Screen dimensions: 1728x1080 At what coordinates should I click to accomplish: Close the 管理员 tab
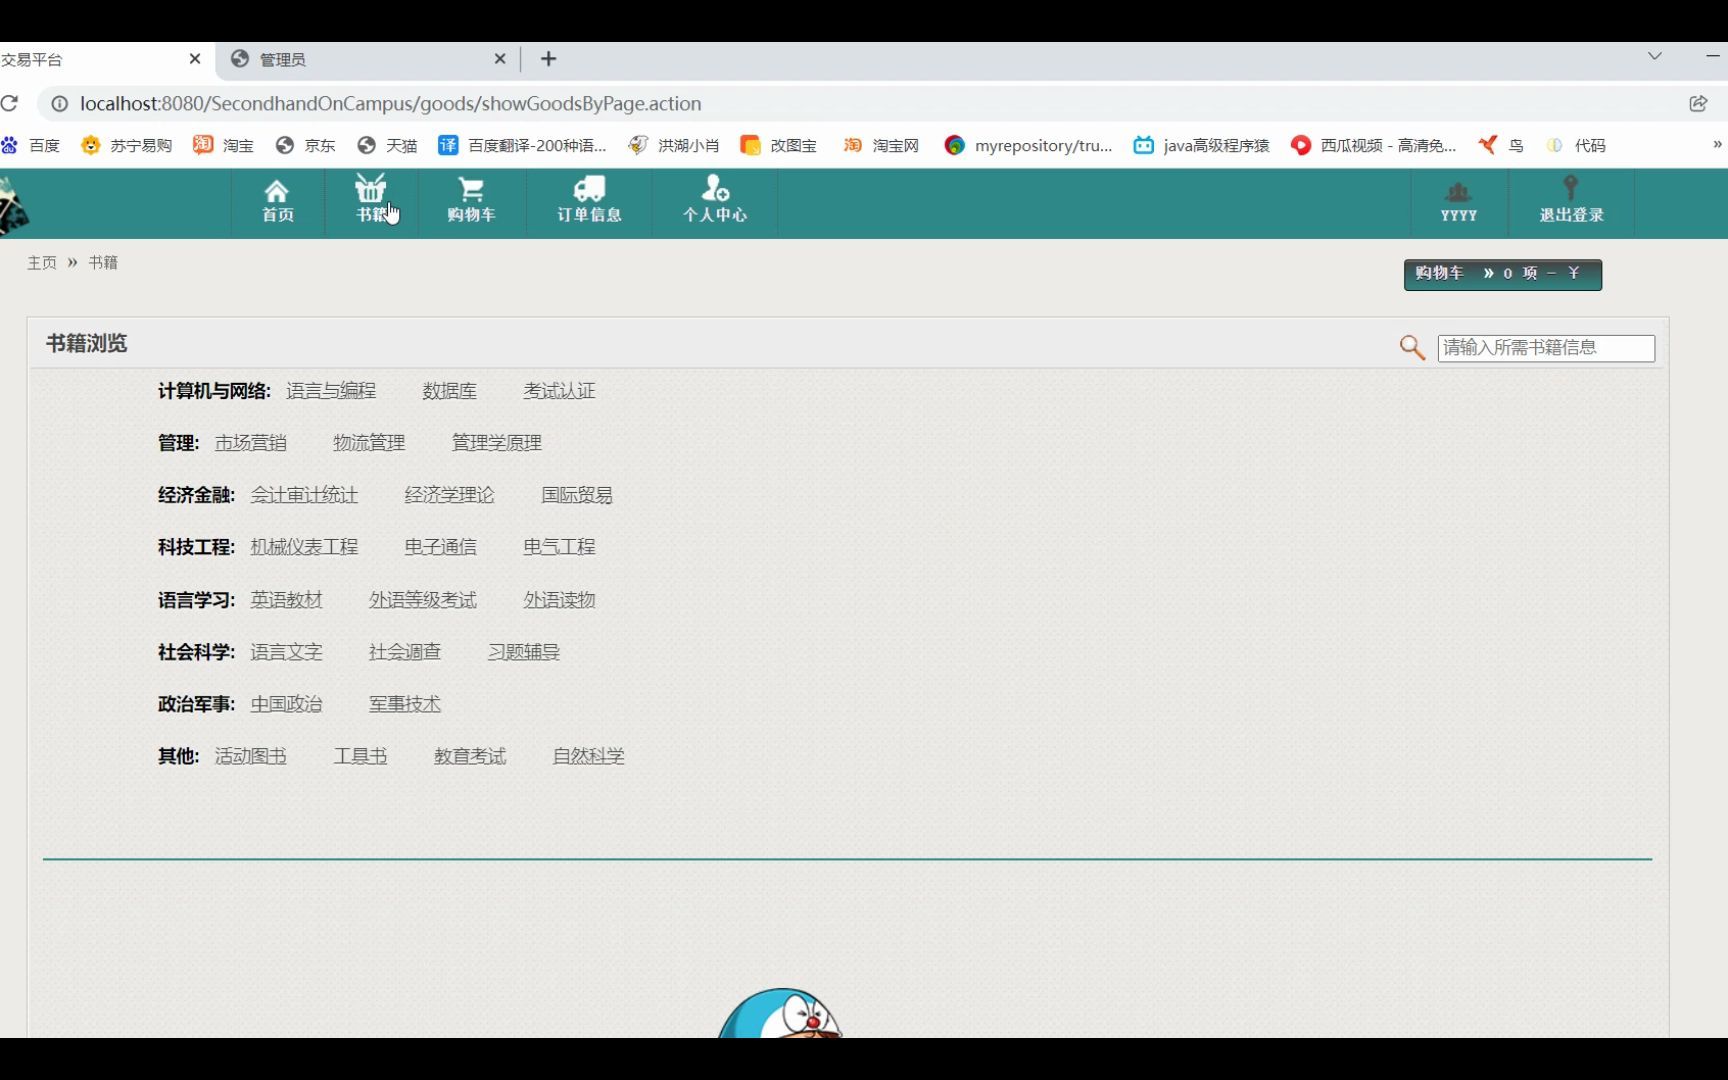[500, 59]
